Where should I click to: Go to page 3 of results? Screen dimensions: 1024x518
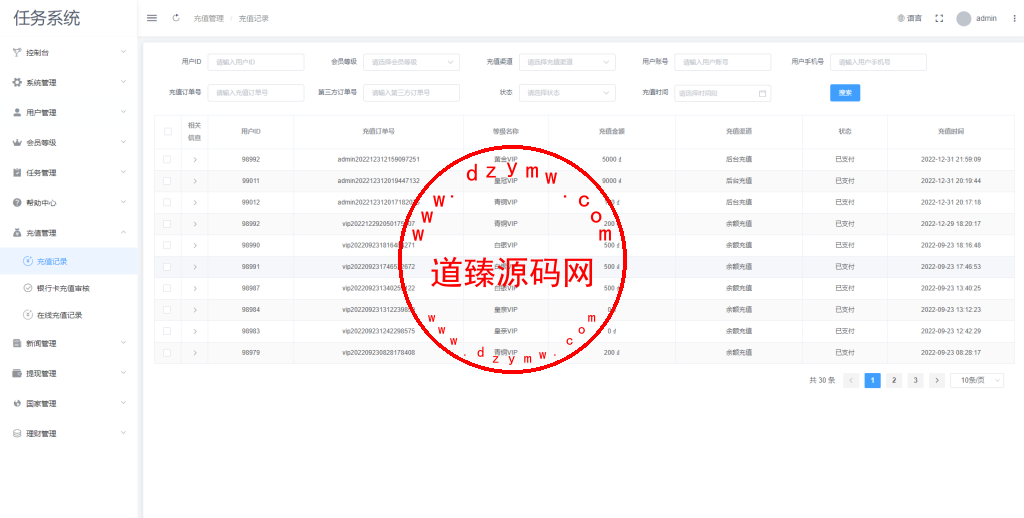click(x=916, y=380)
